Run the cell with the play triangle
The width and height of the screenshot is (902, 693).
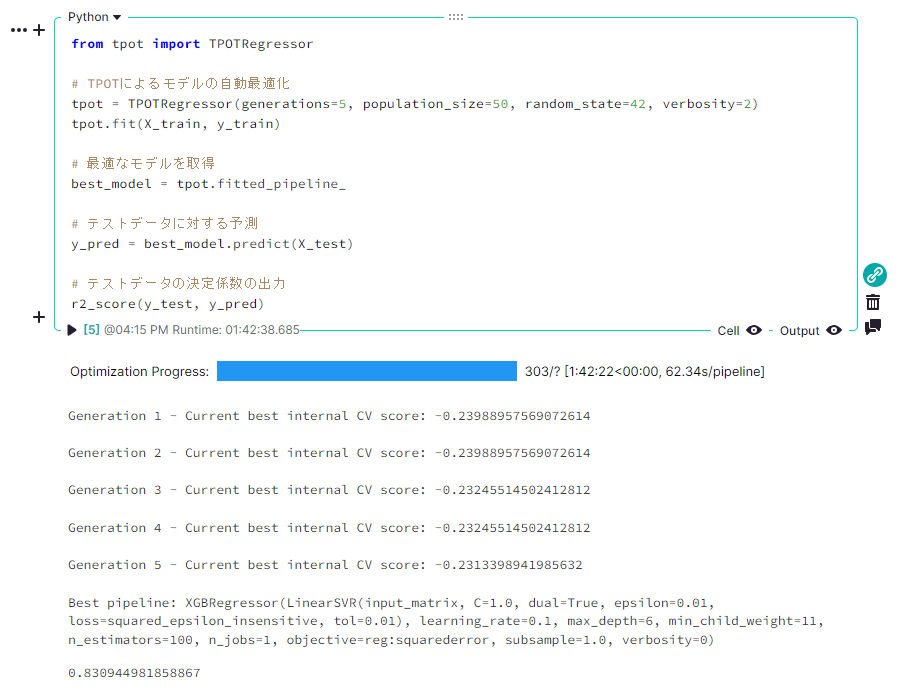[x=72, y=330]
